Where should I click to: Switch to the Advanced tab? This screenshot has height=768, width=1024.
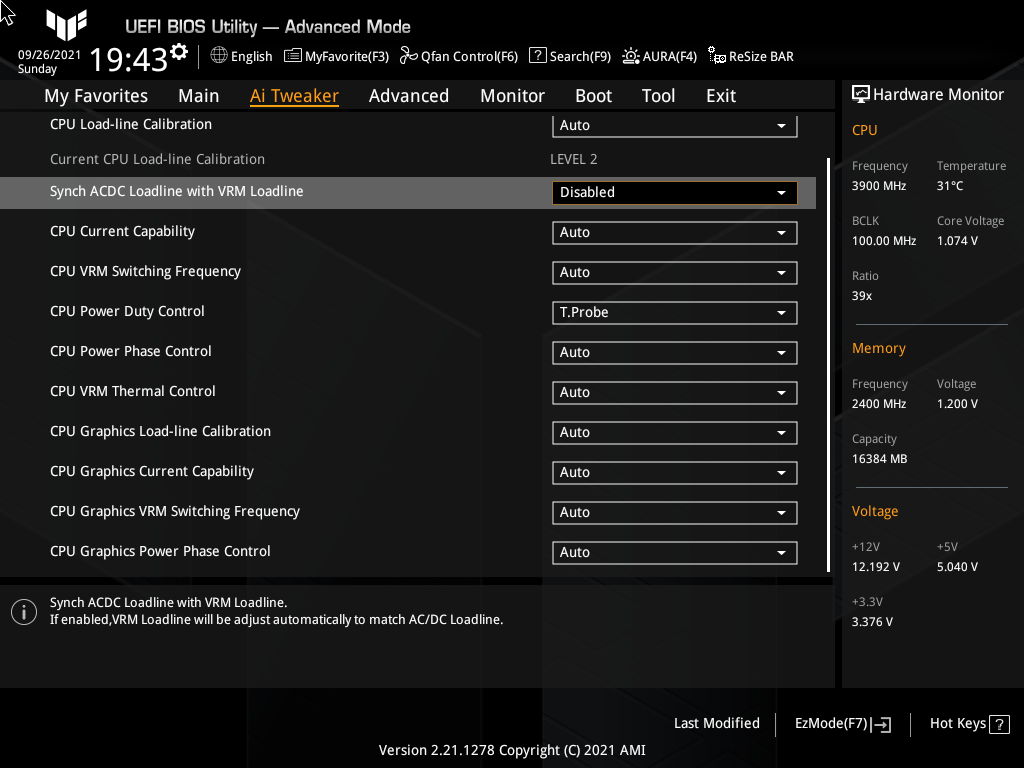pyautogui.click(x=409, y=95)
